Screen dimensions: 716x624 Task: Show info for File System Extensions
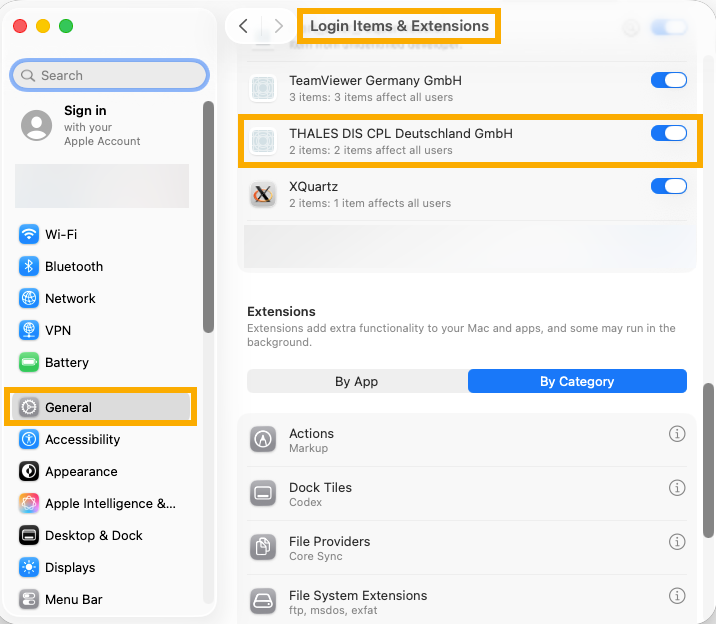pyautogui.click(x=677, y=595)
